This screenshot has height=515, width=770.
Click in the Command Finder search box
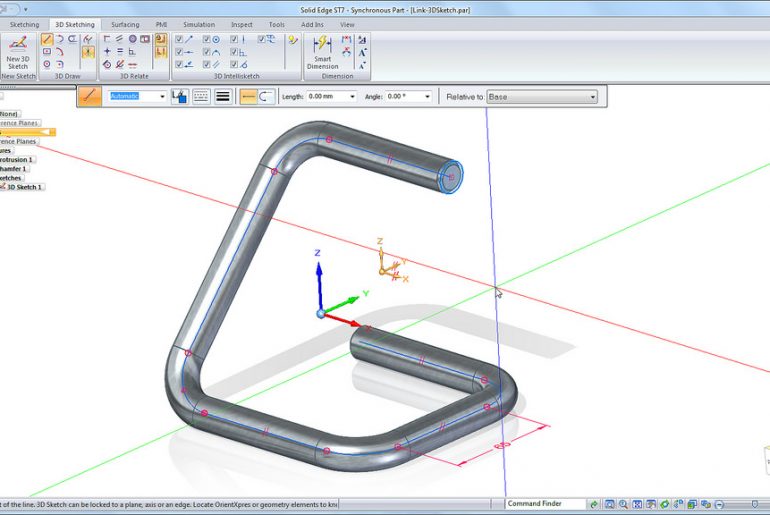pos(543,504)
